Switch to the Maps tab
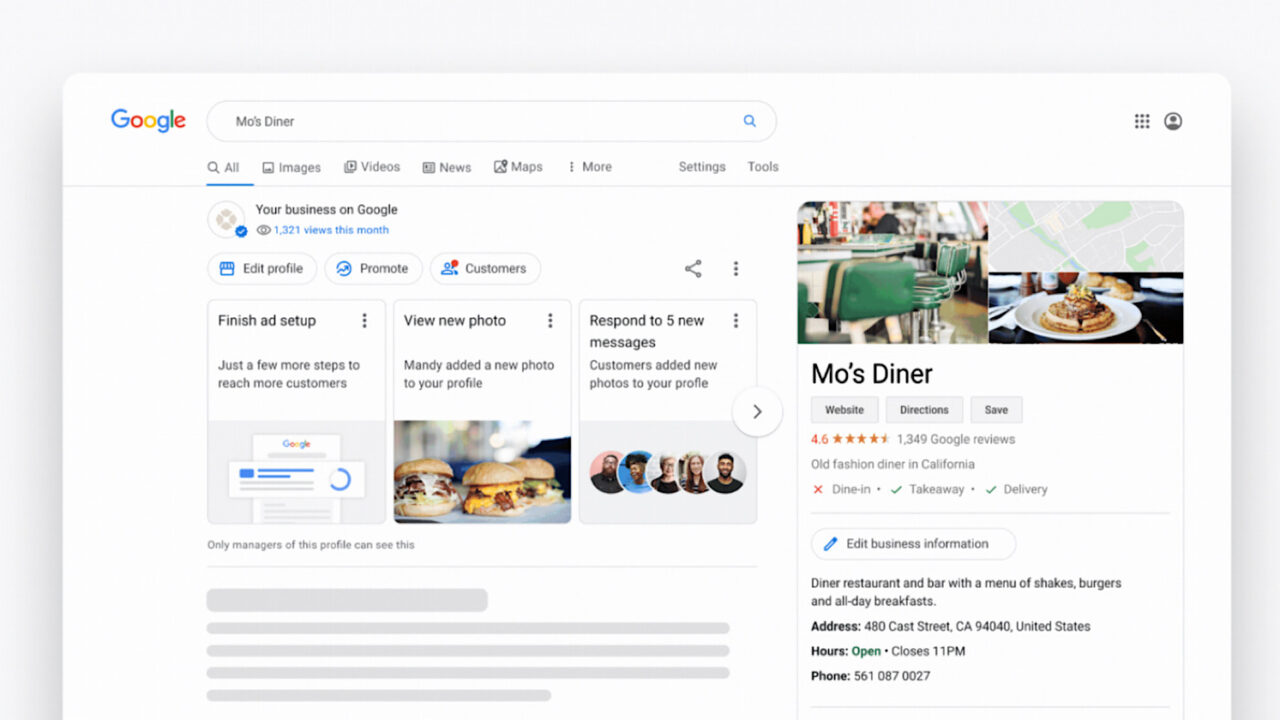The height and width of the screenshot is (720, 1280). pos(518,167)
